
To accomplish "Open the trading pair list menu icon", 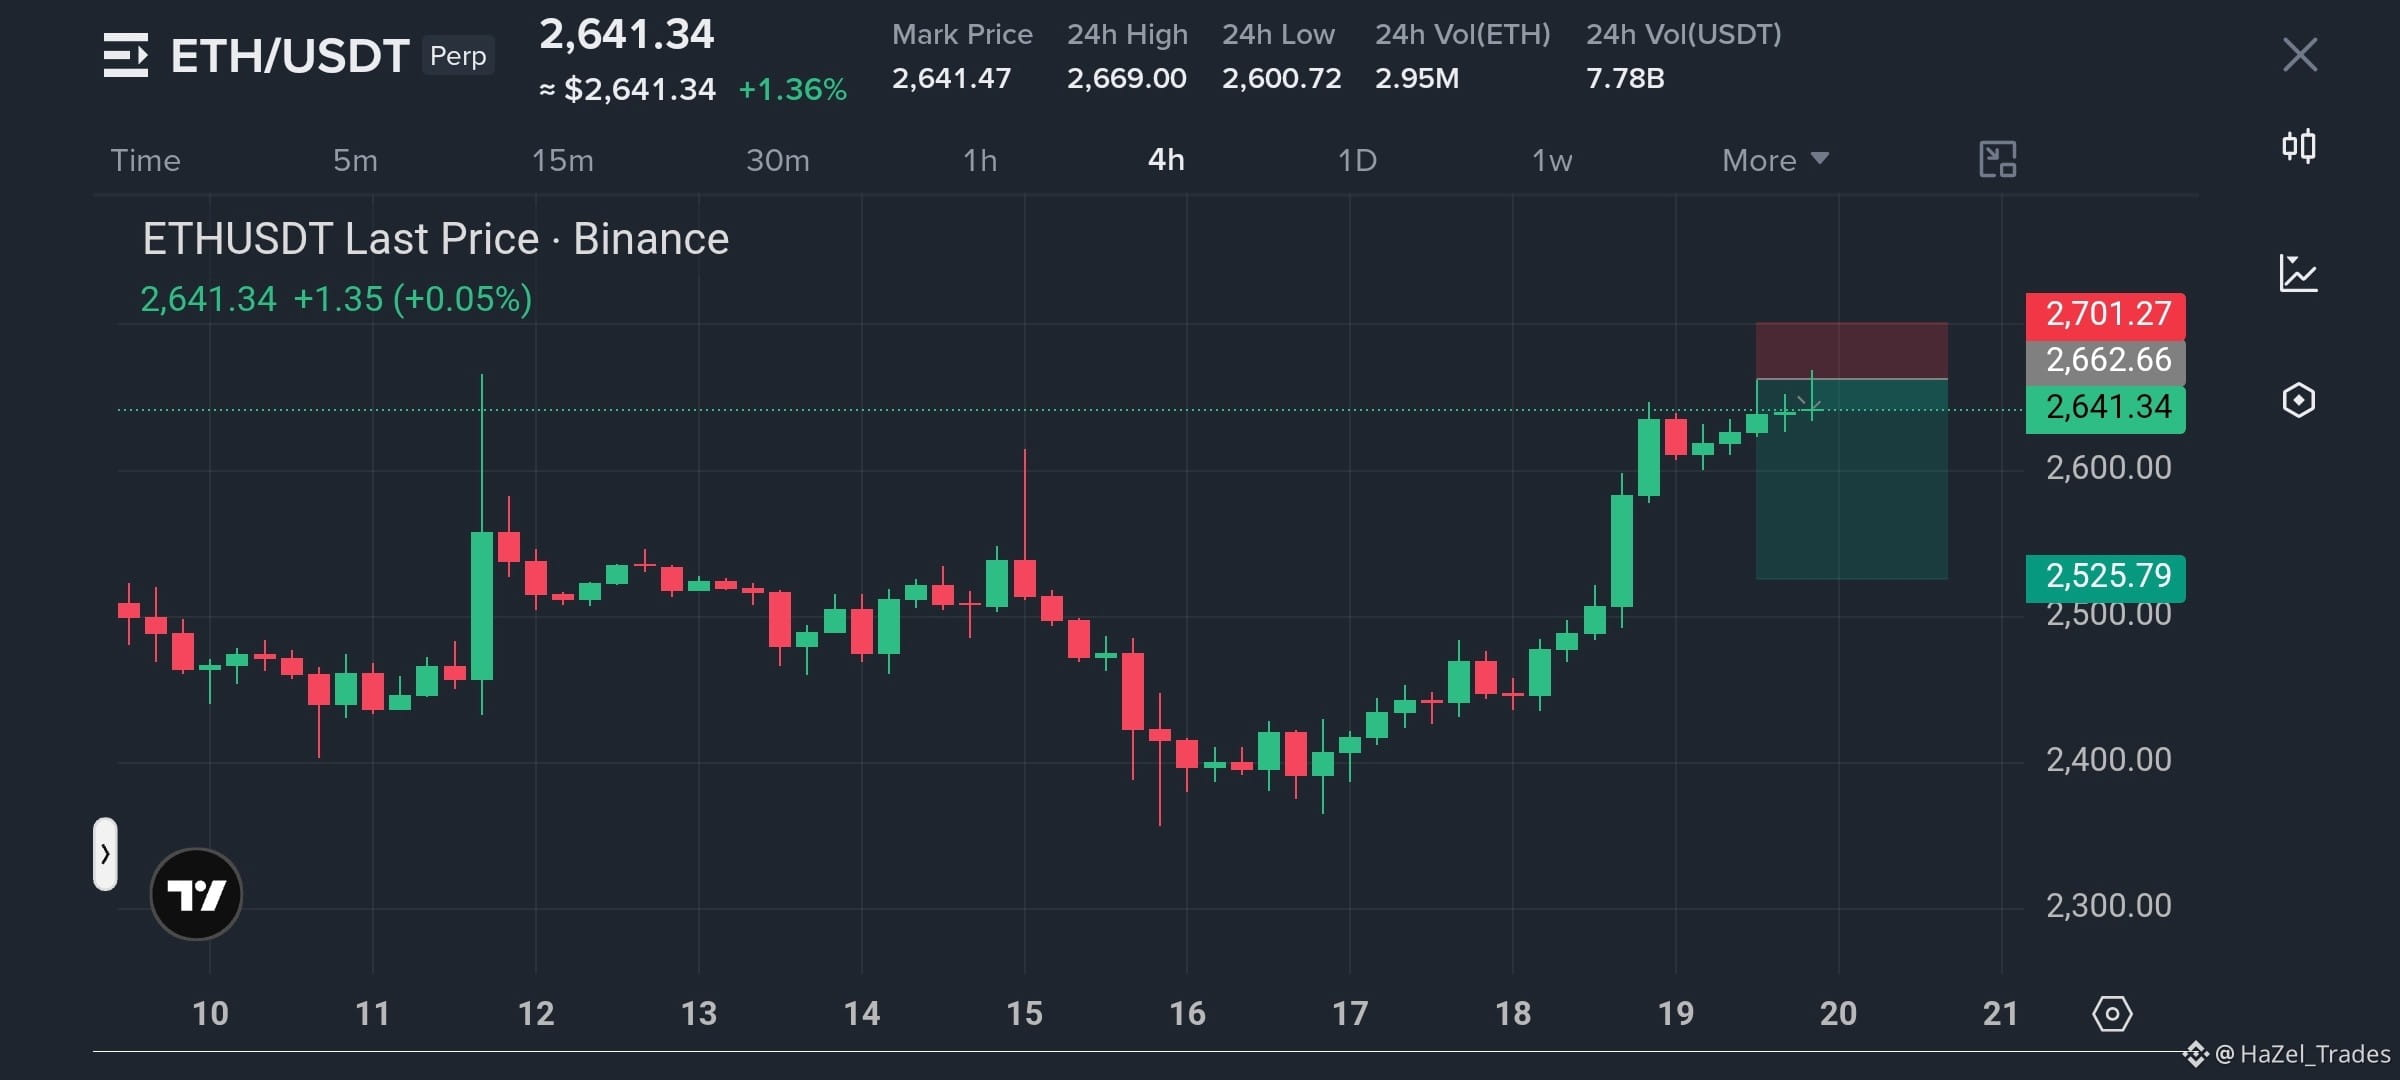I will click(x=126, y=55).
